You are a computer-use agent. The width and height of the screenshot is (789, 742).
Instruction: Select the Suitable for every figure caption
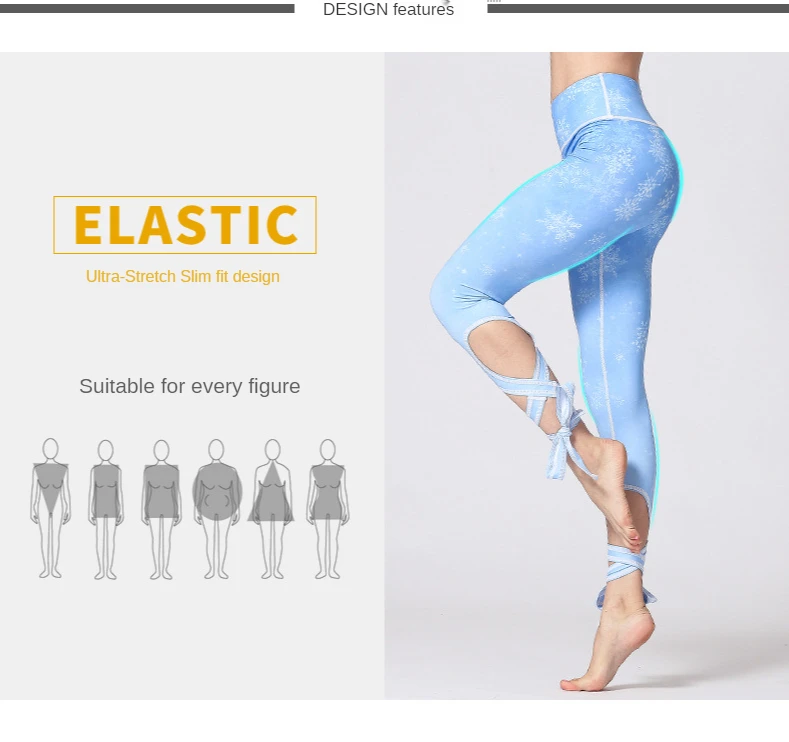(190, 386)
